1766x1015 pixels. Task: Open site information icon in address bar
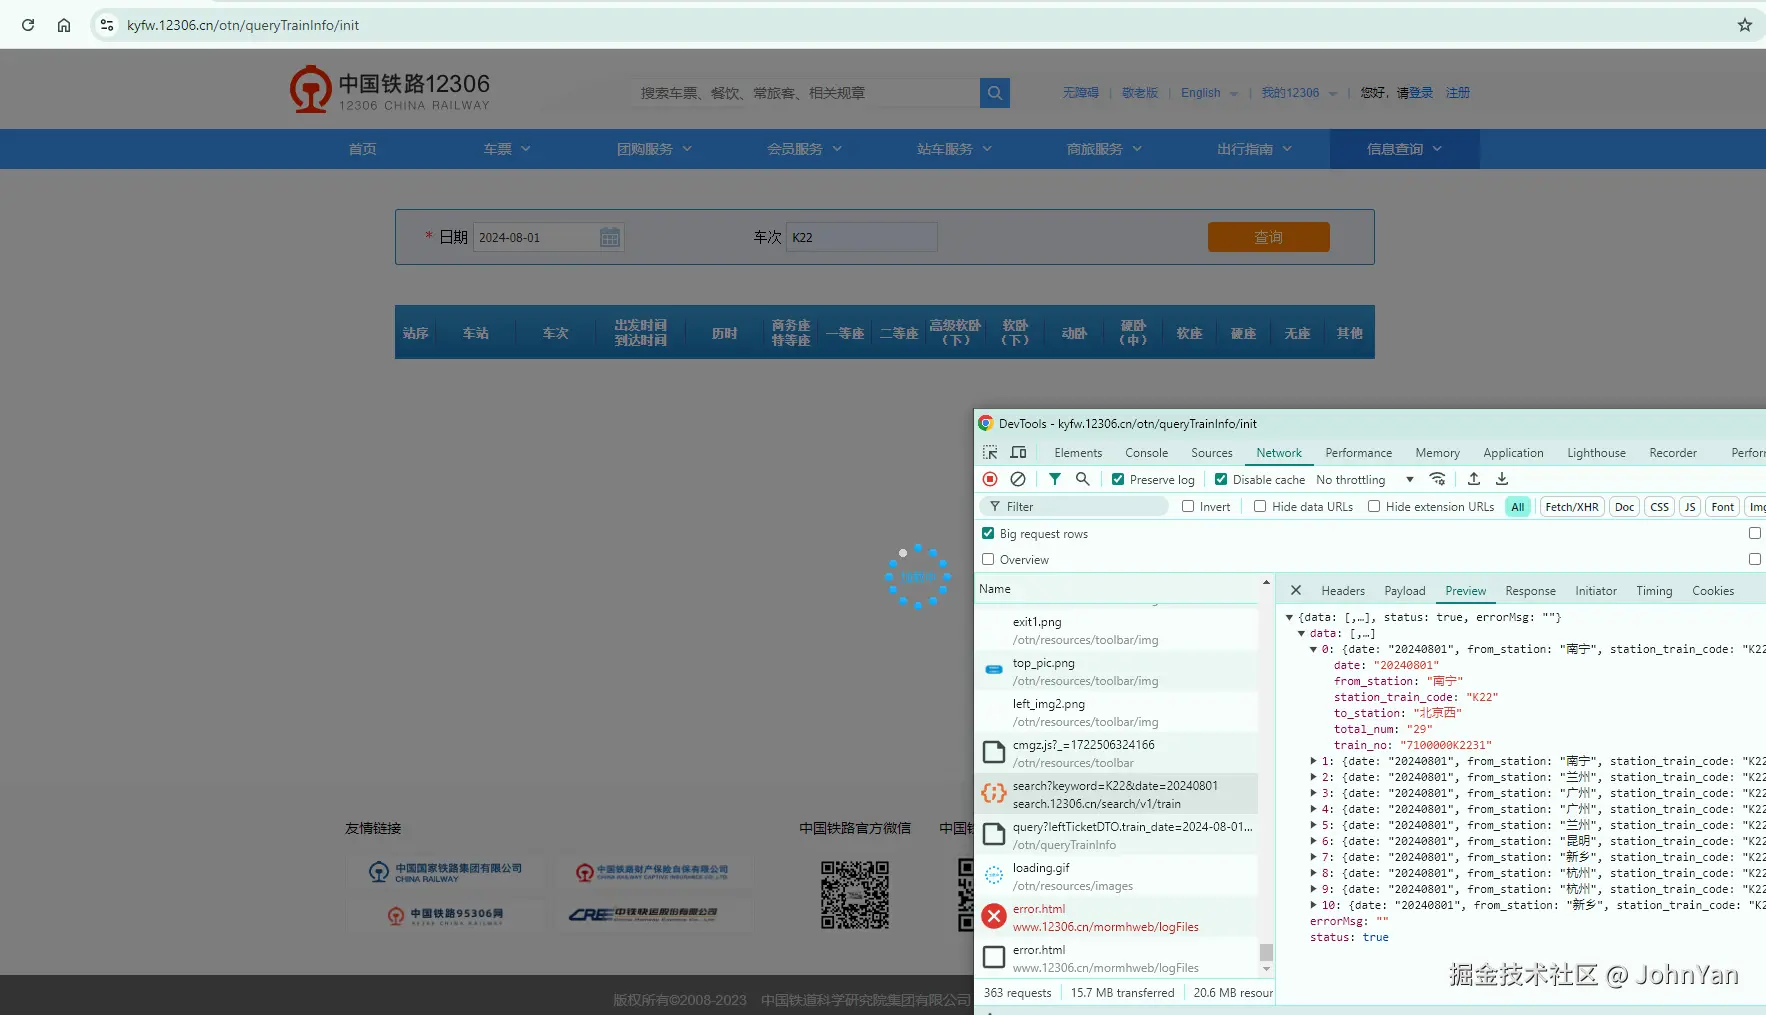tap(107, 25)
